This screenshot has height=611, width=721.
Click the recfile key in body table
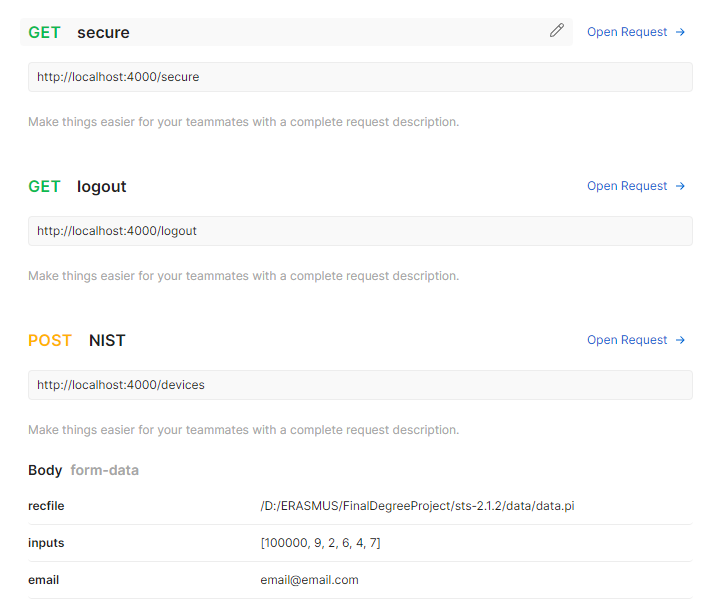click(46, 506)
